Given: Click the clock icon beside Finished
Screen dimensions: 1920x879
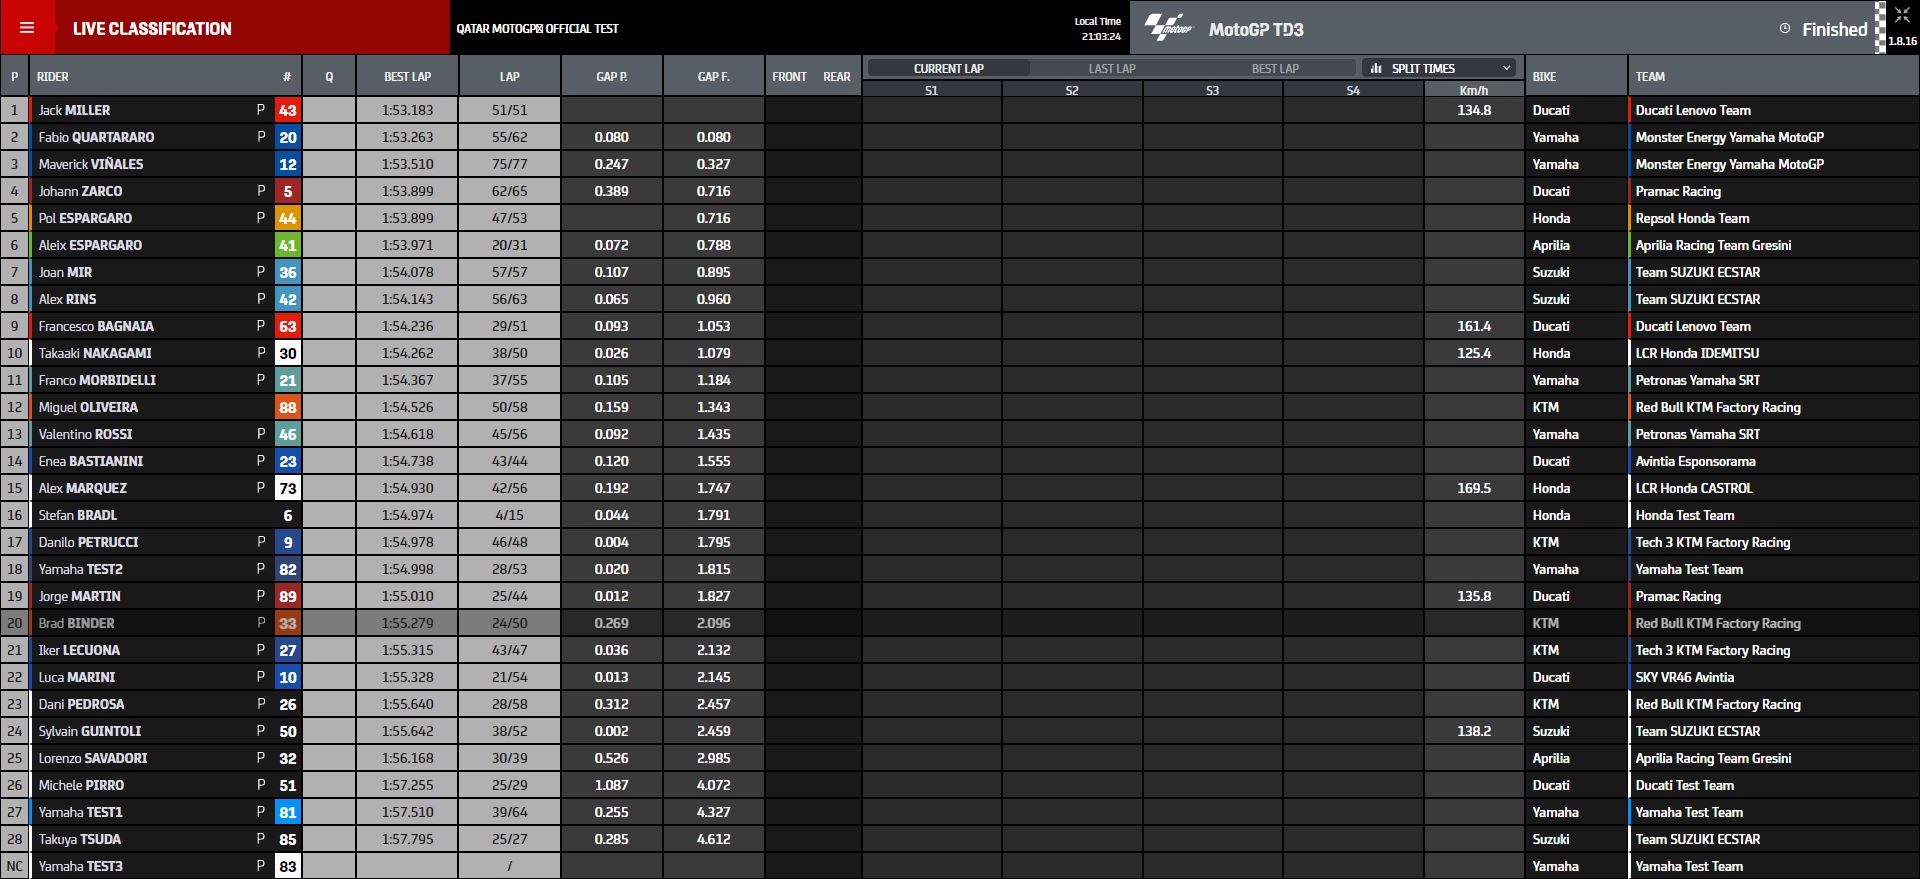Looking at the screenshot, I should tap(1785, 29).
